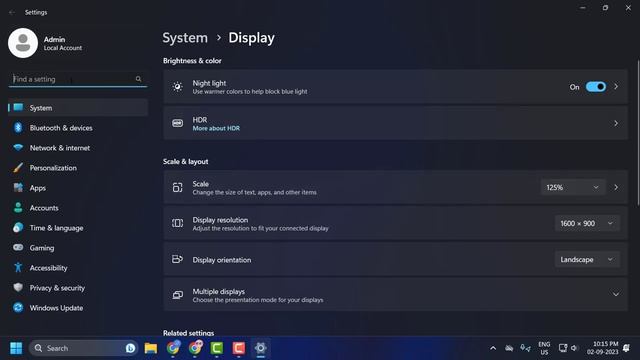Image resolution: width=640 pixels, height=360 pixels.
Task: Expand the Multiple displays section
Action: click(616, 294)
